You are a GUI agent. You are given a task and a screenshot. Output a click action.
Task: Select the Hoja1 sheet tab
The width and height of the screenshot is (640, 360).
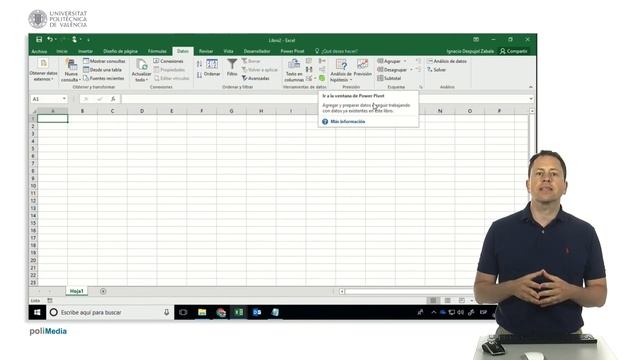pos(76,291)
